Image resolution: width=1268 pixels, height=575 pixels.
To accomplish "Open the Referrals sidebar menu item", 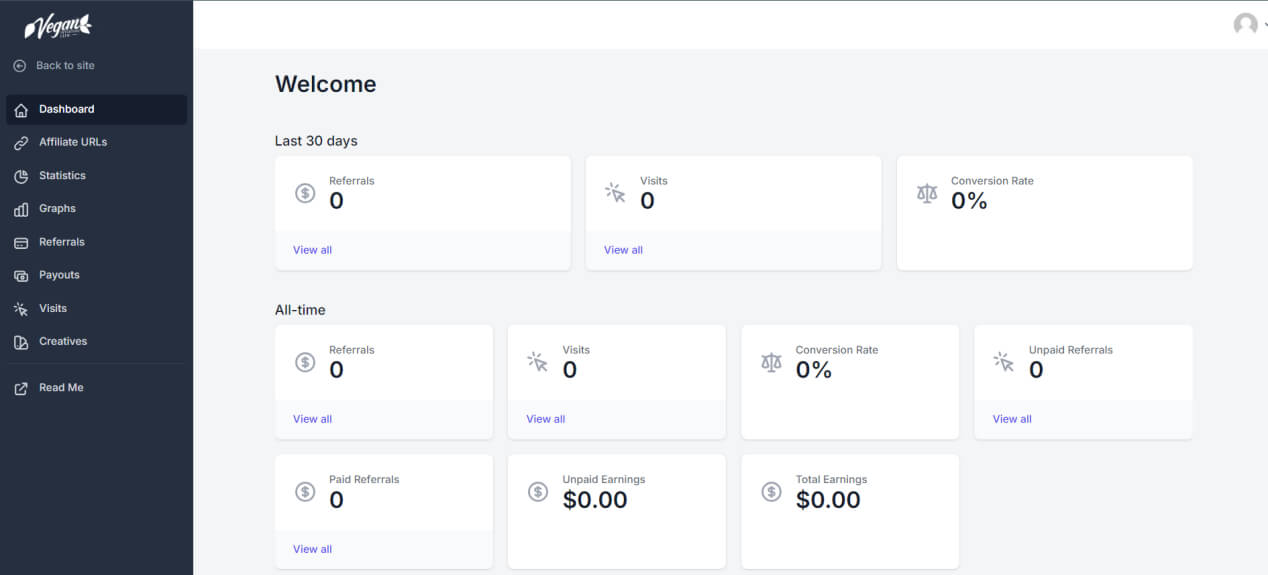I will (96, 242).
